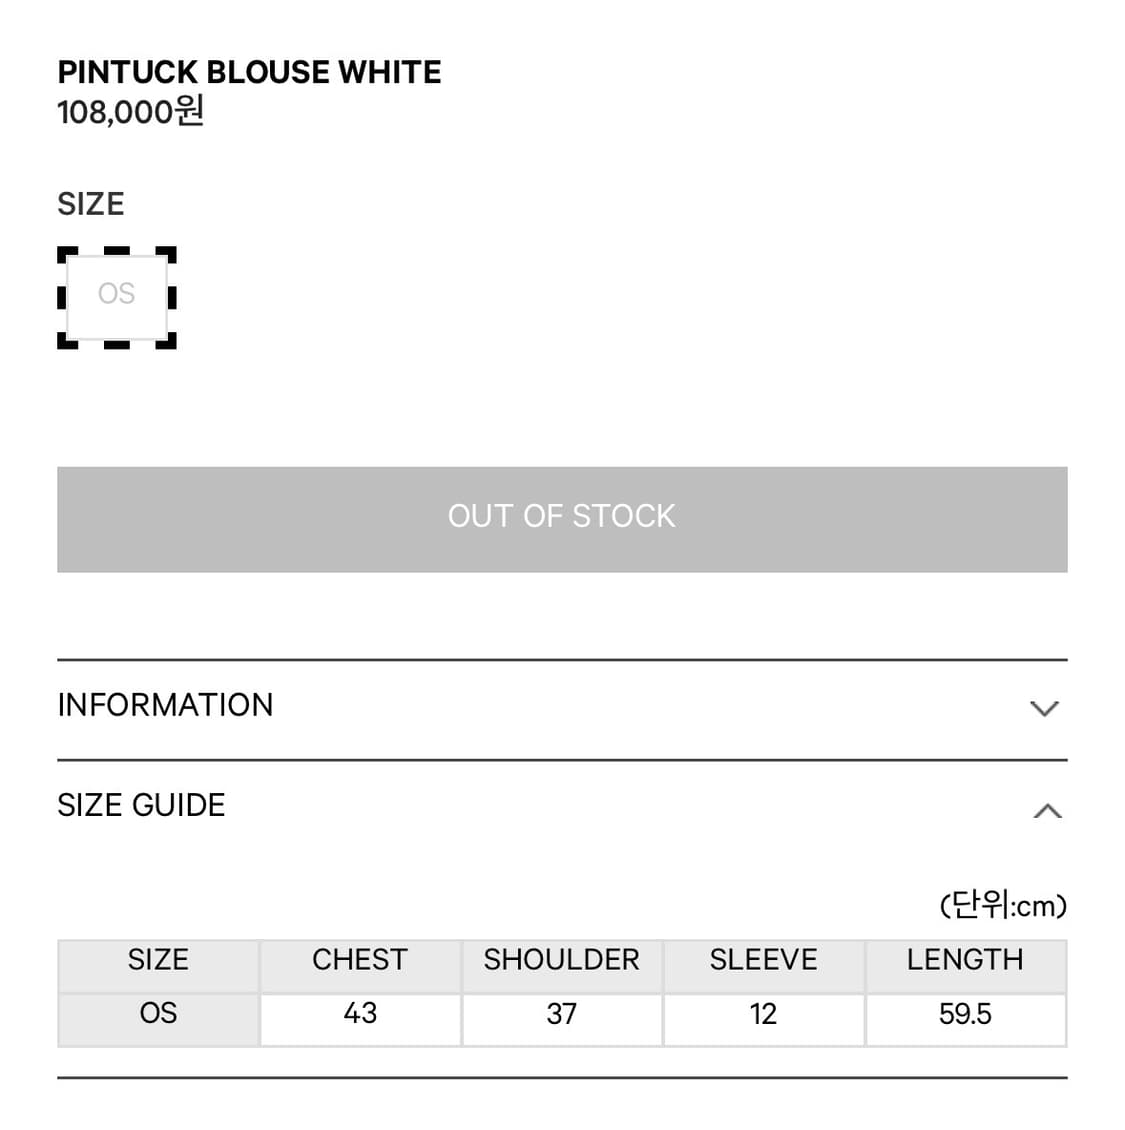
Task: Select the PINTUCK BLOUSE WHITE title
Action: point(249,72)
